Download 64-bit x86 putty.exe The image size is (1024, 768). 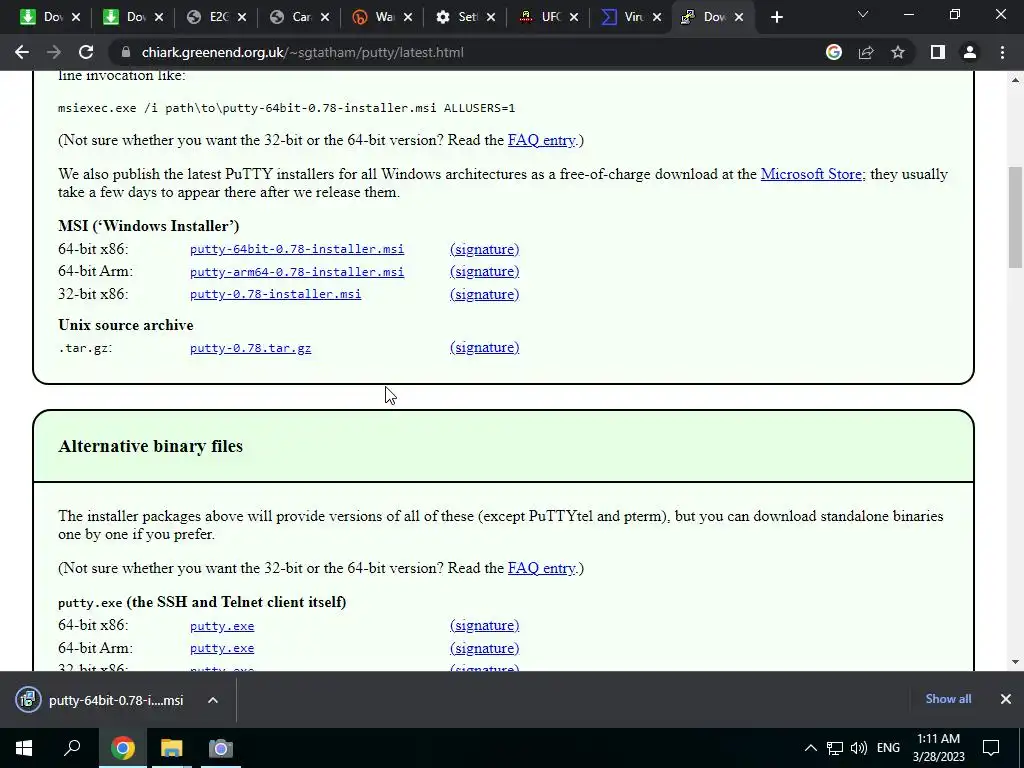pos(222,626)
